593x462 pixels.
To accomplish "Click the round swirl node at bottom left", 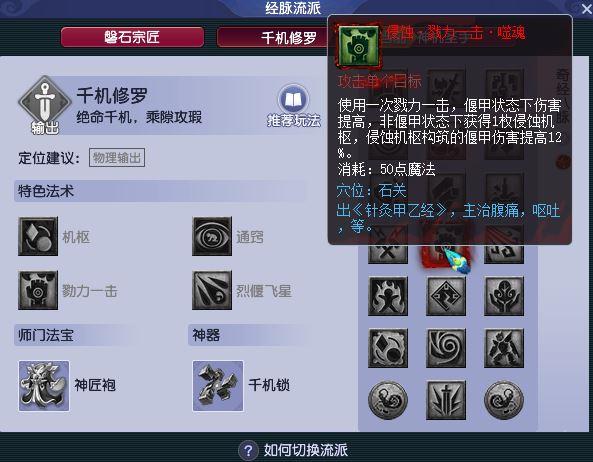I will click(388, 400).
